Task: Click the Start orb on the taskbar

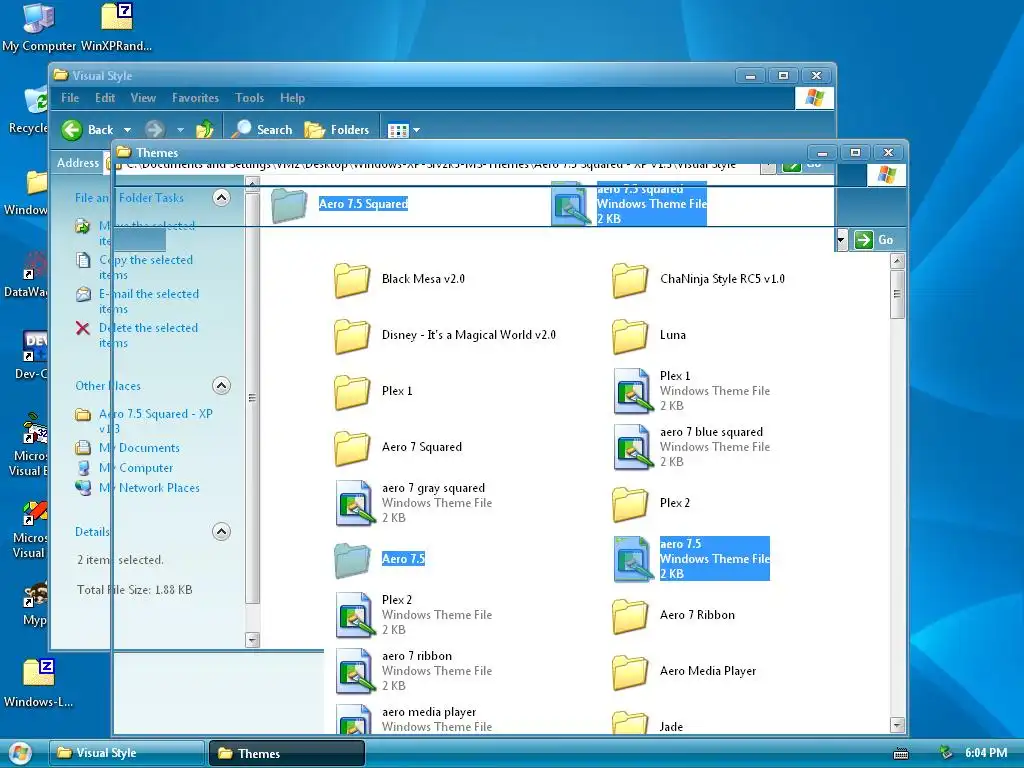Action: coord(20,753)
